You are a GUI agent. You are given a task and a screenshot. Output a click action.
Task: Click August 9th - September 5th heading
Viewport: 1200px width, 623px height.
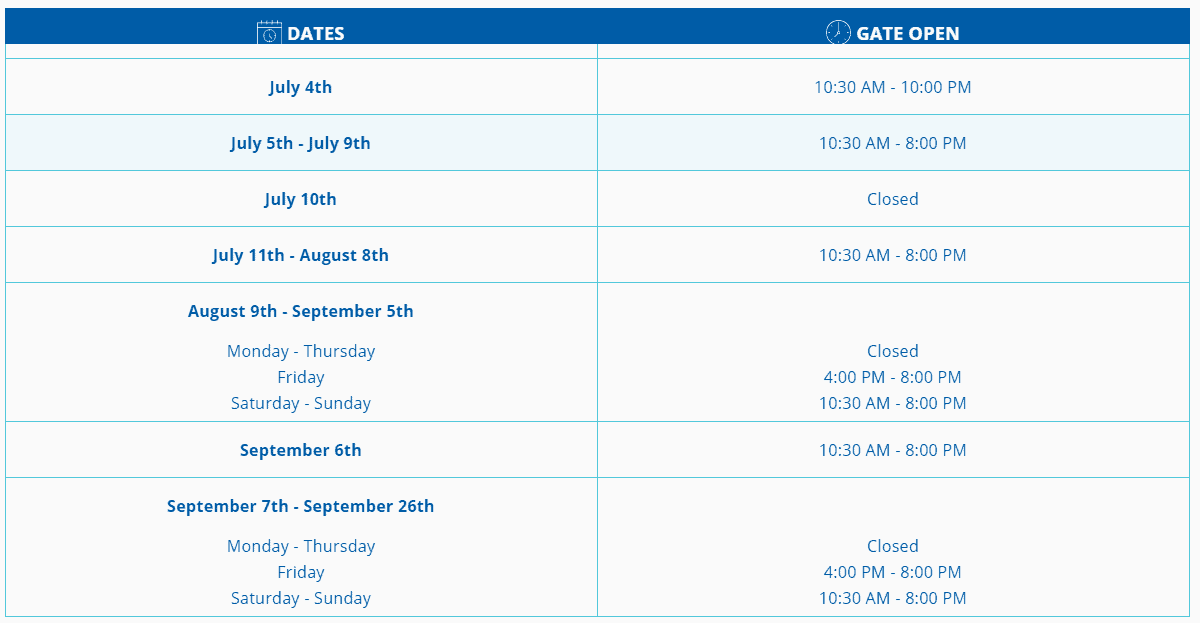301,311
